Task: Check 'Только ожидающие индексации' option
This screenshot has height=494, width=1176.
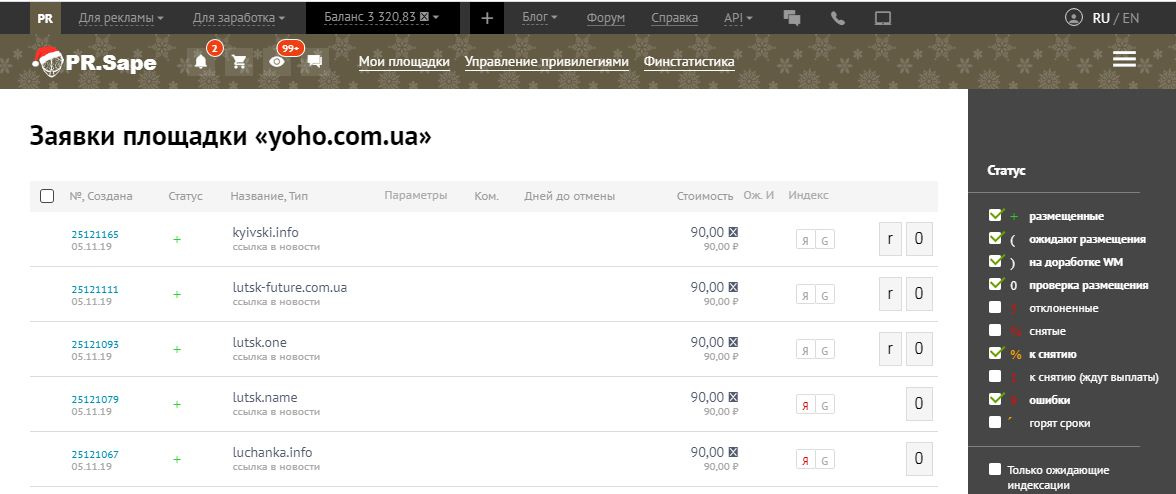Action: click(x=994, y=469)
